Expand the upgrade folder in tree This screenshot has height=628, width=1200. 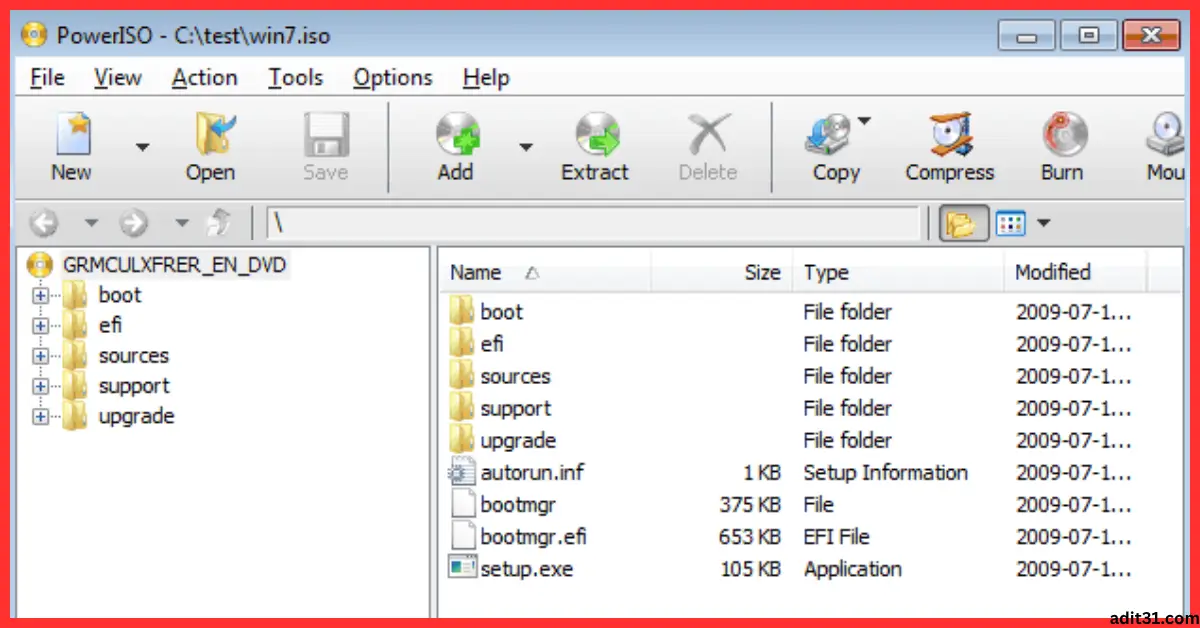(41, 416)
